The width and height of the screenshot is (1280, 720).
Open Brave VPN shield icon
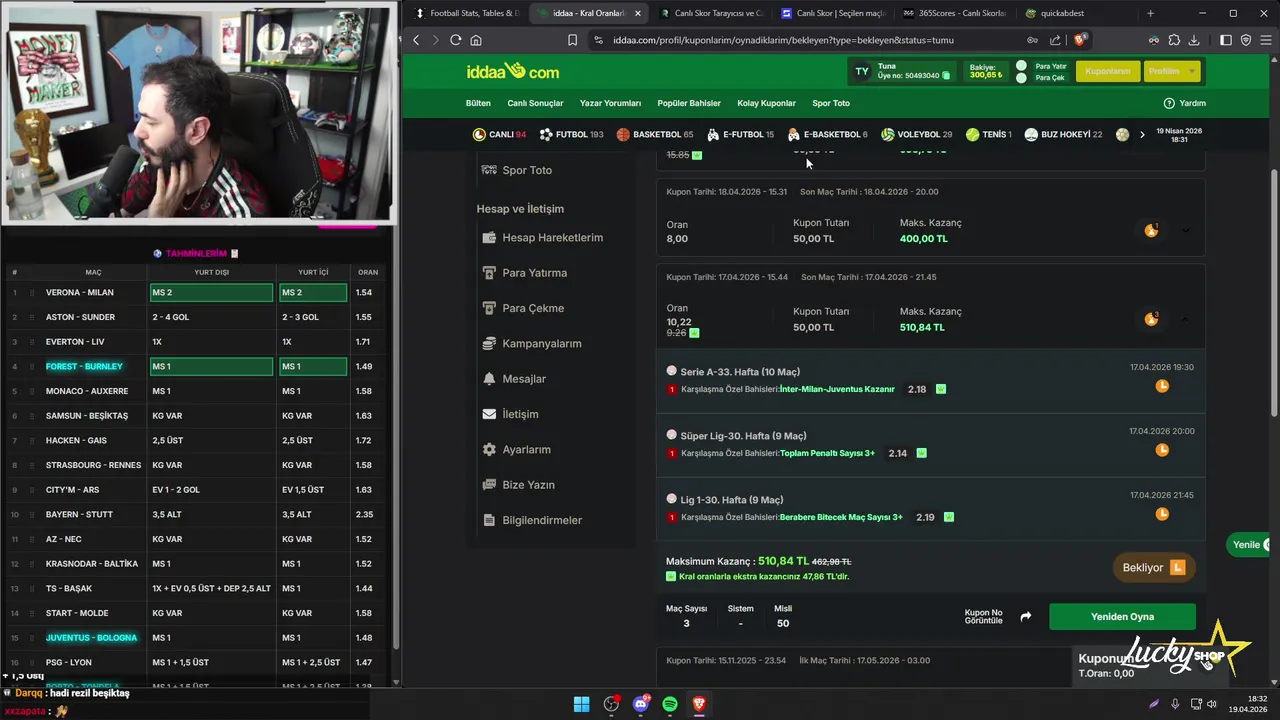click(x=1246, y=40)
